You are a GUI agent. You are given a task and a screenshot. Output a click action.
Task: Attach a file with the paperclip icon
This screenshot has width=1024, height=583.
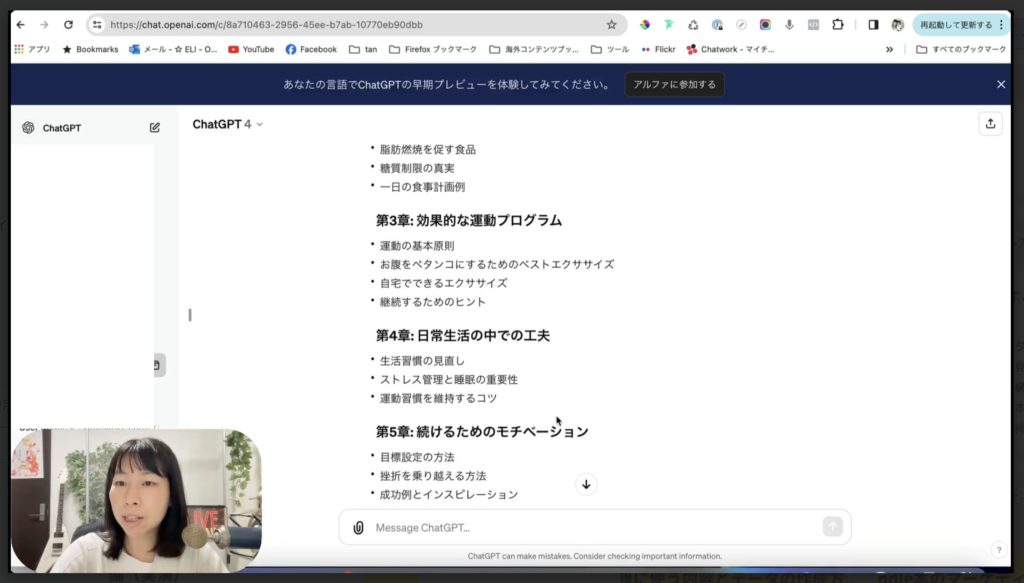358,527
